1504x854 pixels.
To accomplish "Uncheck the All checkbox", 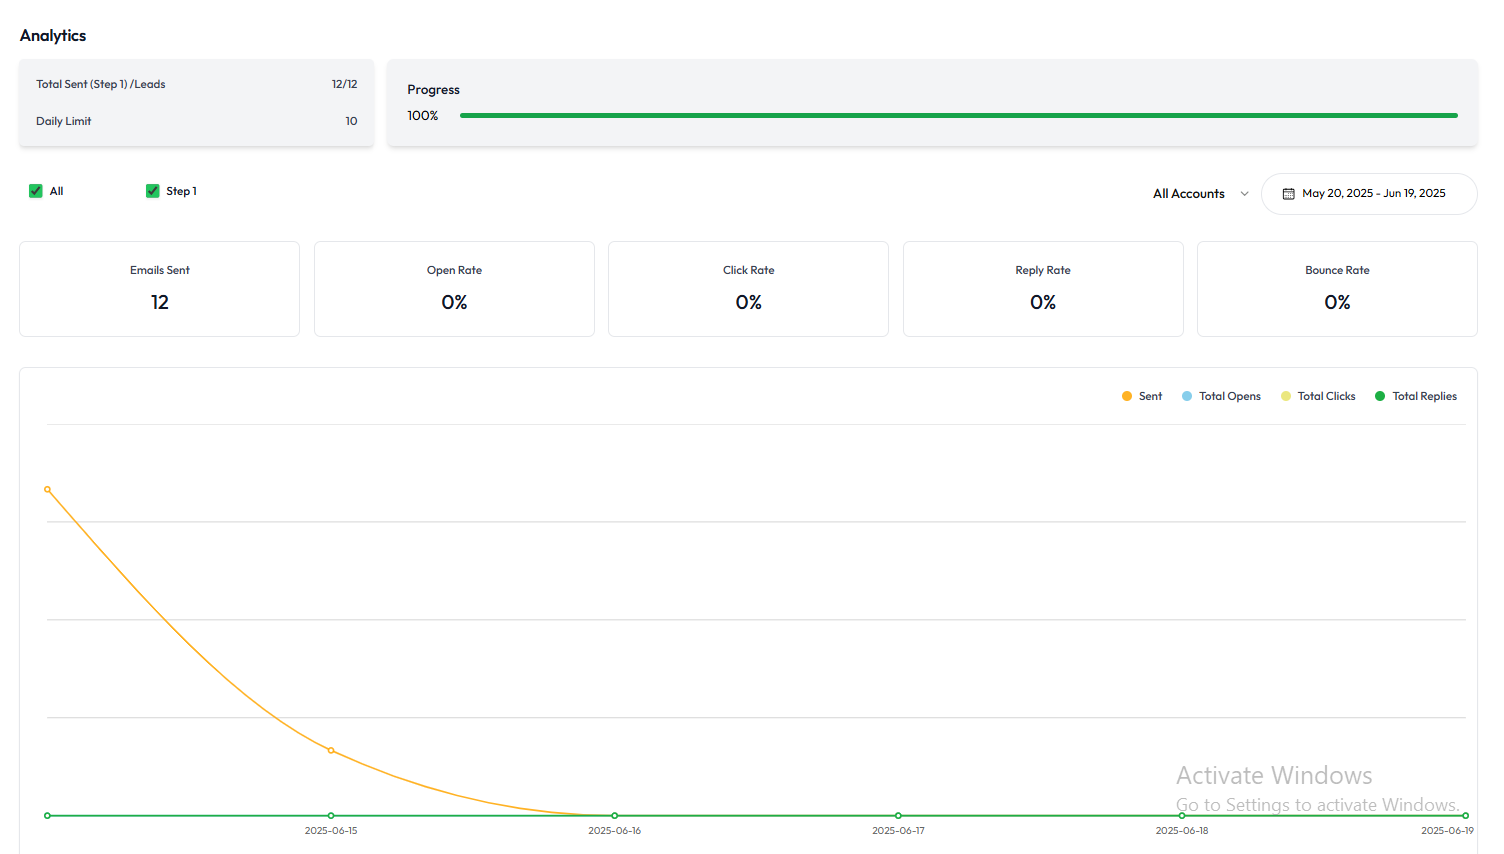I will click(x=36, y=191).
